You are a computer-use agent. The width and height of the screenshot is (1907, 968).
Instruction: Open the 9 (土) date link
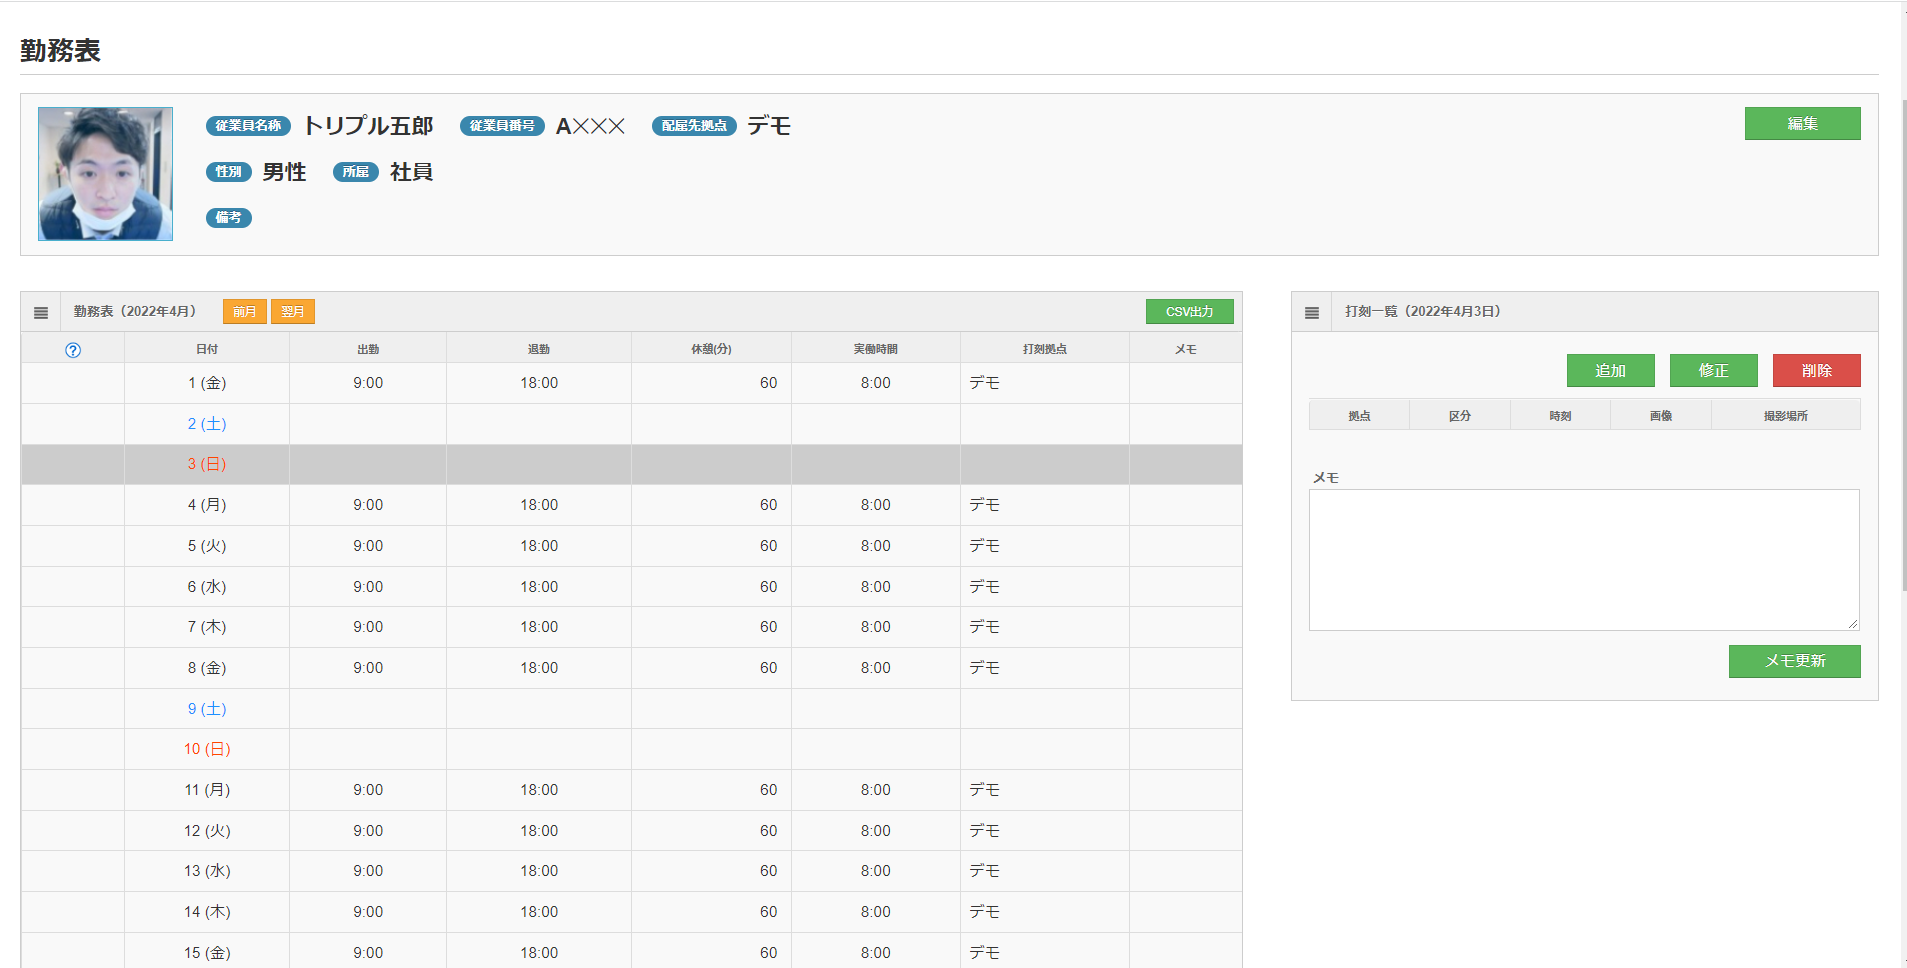point(206,708)
